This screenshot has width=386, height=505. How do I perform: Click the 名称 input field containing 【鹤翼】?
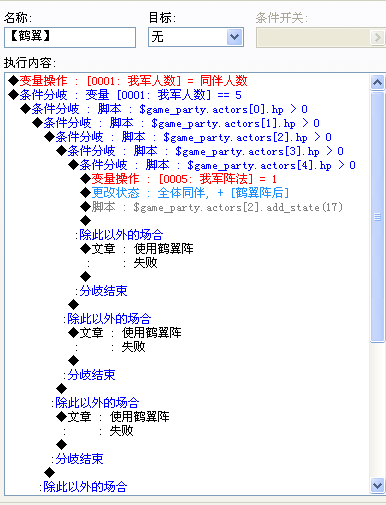[70, 37]
